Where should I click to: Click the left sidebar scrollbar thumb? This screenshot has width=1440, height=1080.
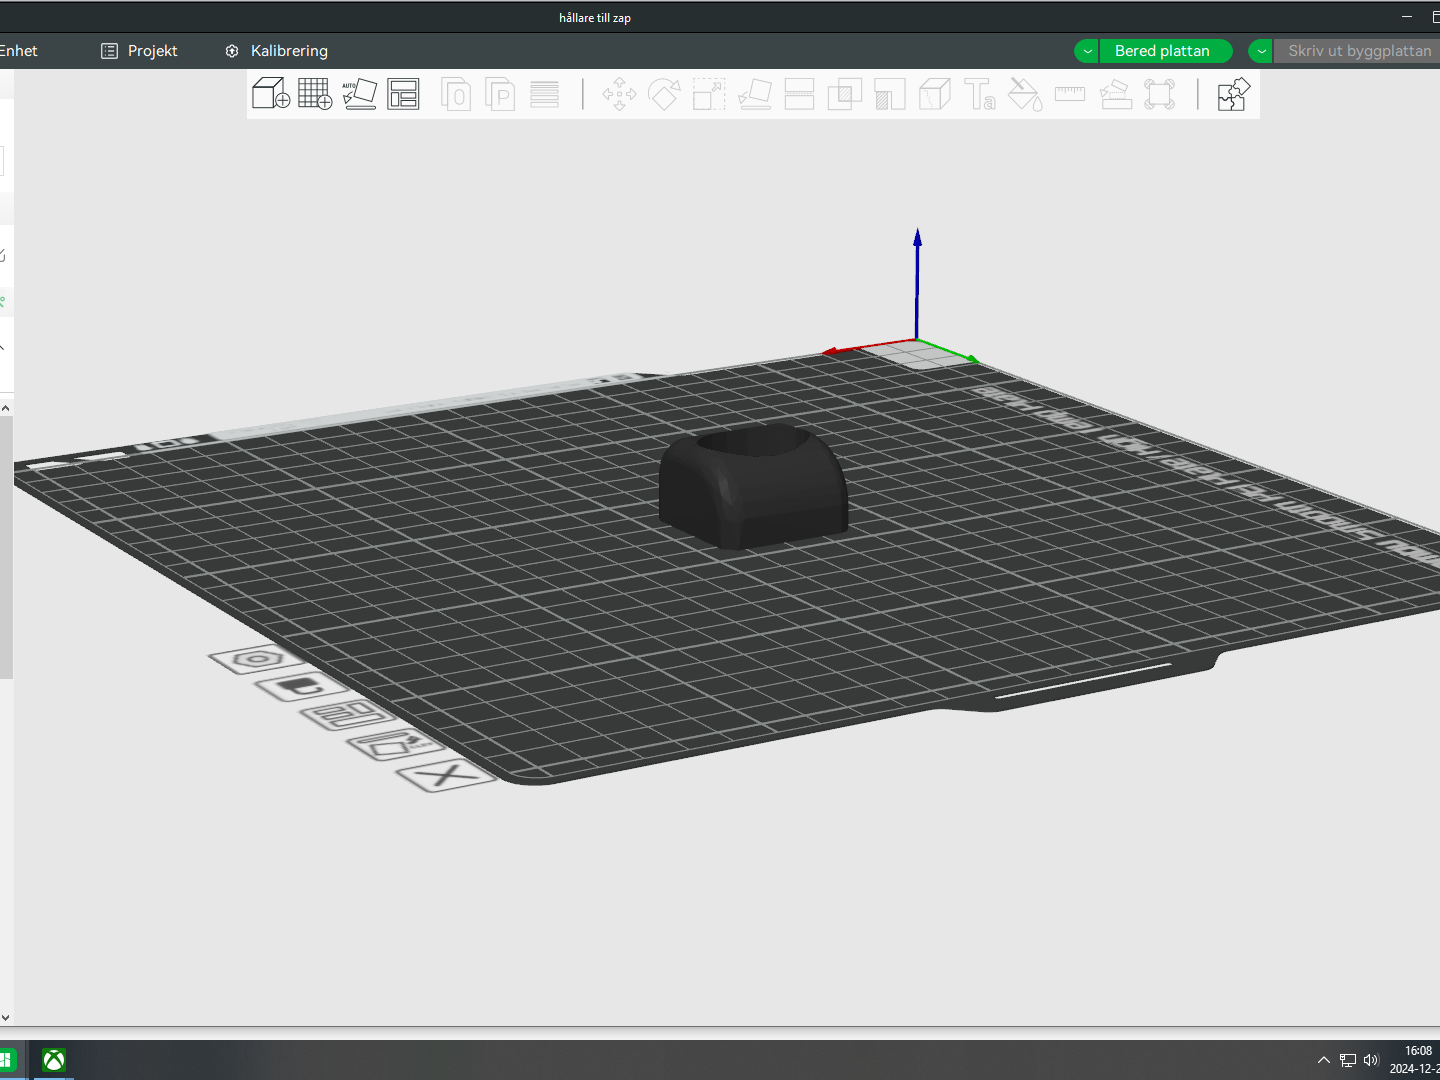[x=6, y=548]
